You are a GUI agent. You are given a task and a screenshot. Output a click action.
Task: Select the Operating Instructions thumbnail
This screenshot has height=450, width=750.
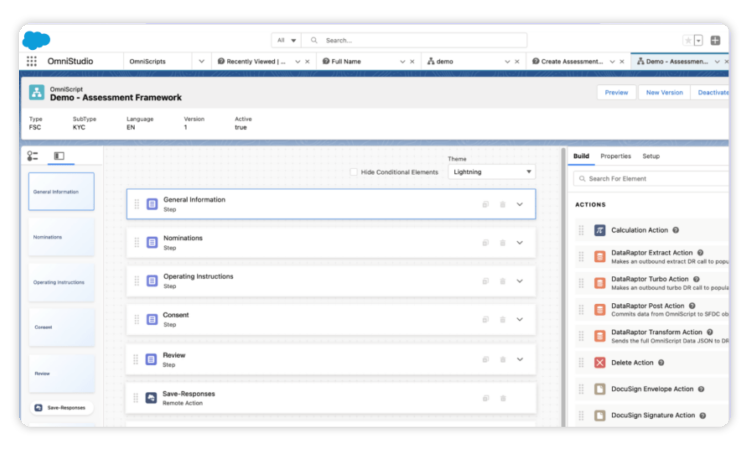coord(61,282)
